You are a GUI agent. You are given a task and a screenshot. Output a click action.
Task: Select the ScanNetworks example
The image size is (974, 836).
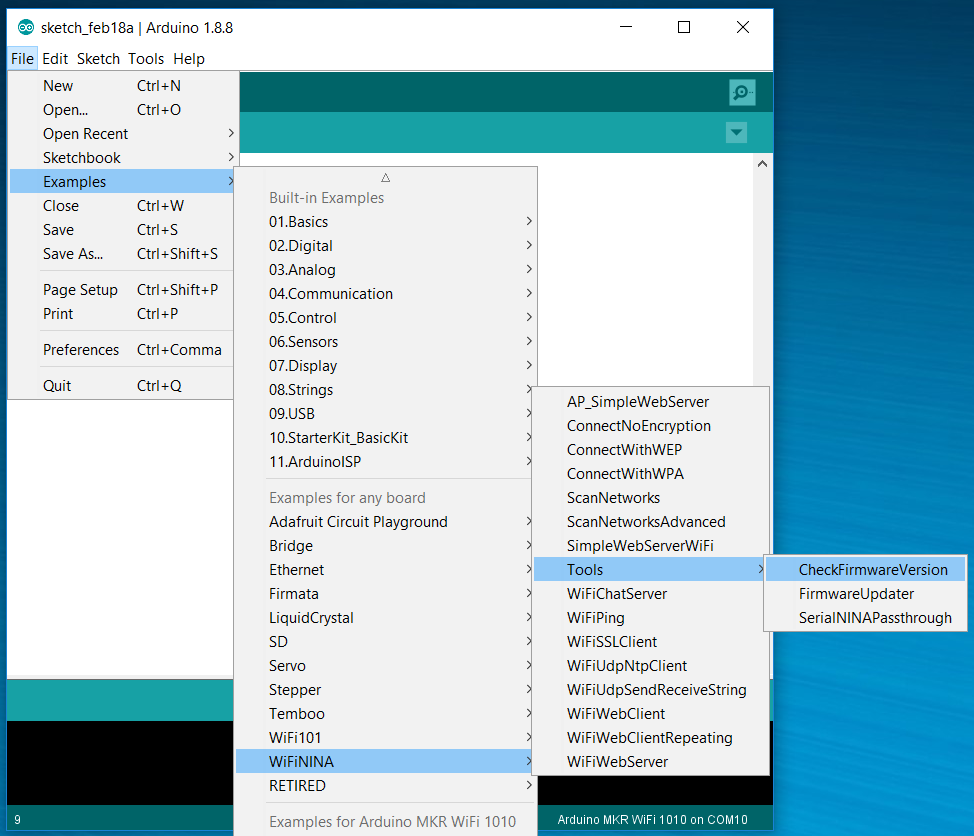[x=613, y=498]
